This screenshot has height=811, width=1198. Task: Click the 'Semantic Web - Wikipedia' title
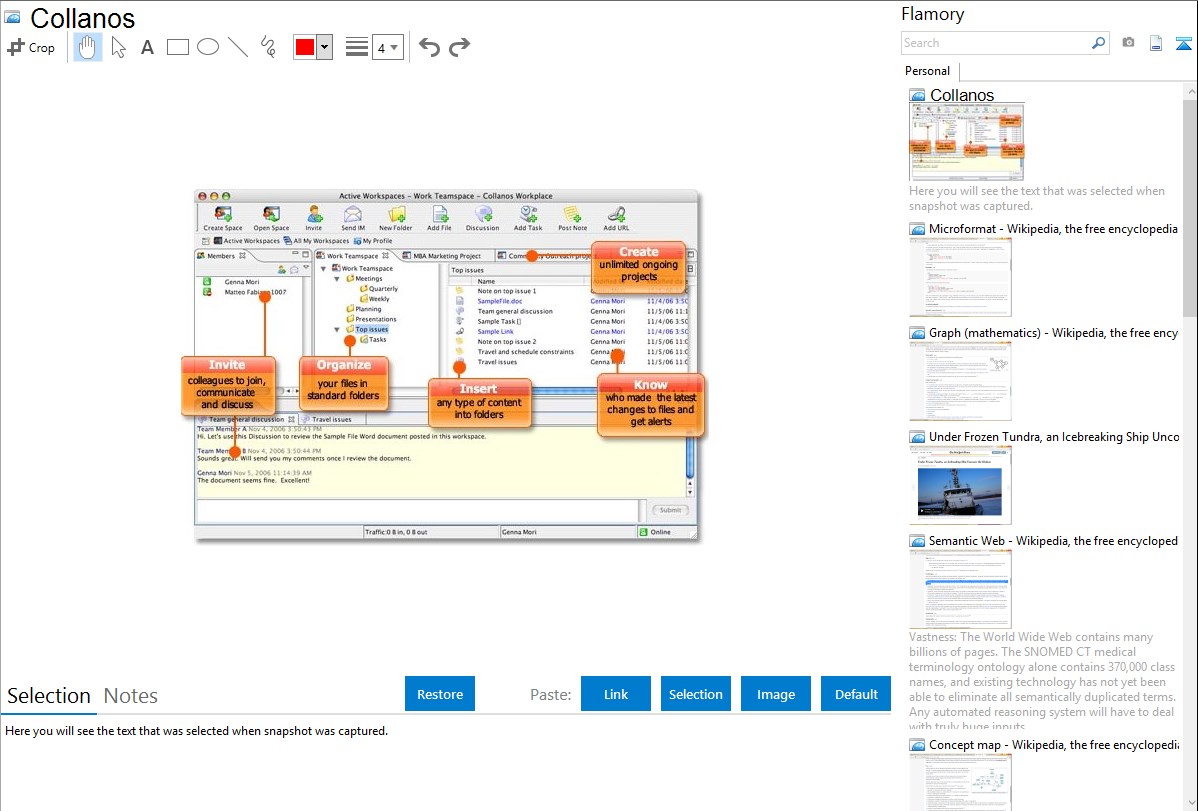(x=1053, y=540)
